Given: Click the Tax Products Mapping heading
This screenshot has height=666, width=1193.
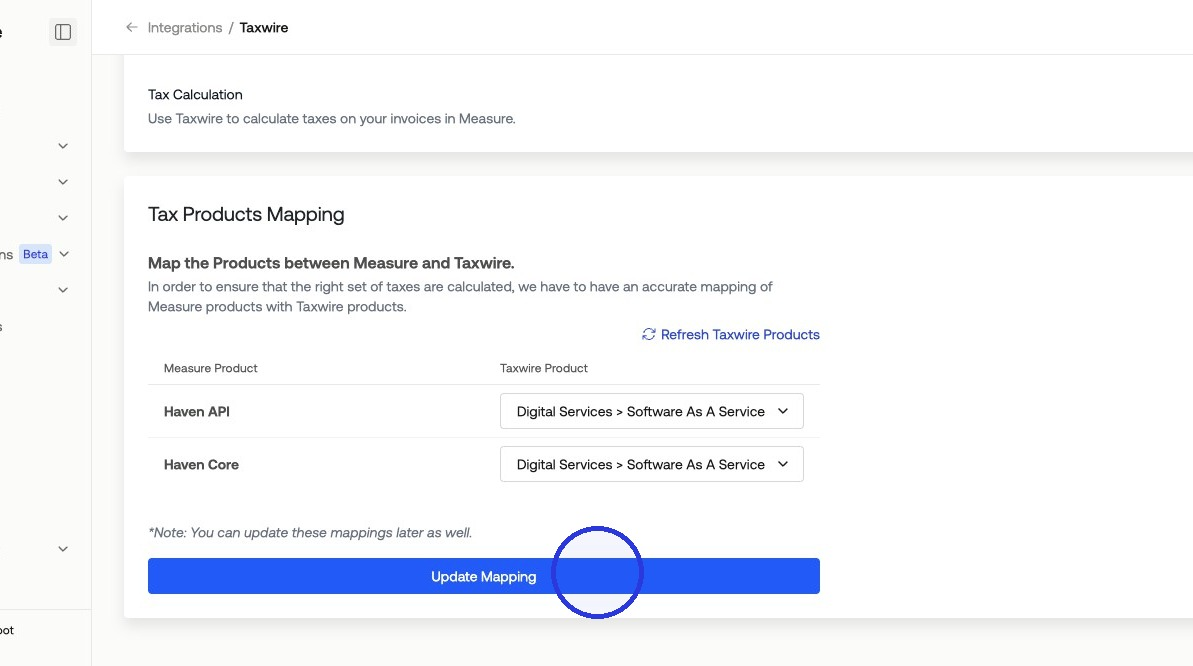Looking at the screenshot, I should pos(246,214).
